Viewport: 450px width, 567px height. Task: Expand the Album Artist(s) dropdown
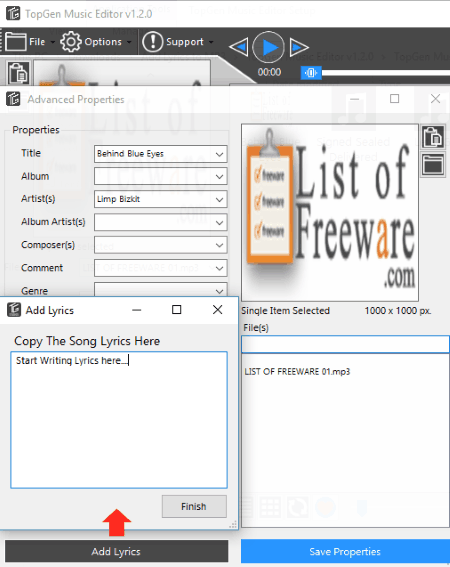[219, 222]
